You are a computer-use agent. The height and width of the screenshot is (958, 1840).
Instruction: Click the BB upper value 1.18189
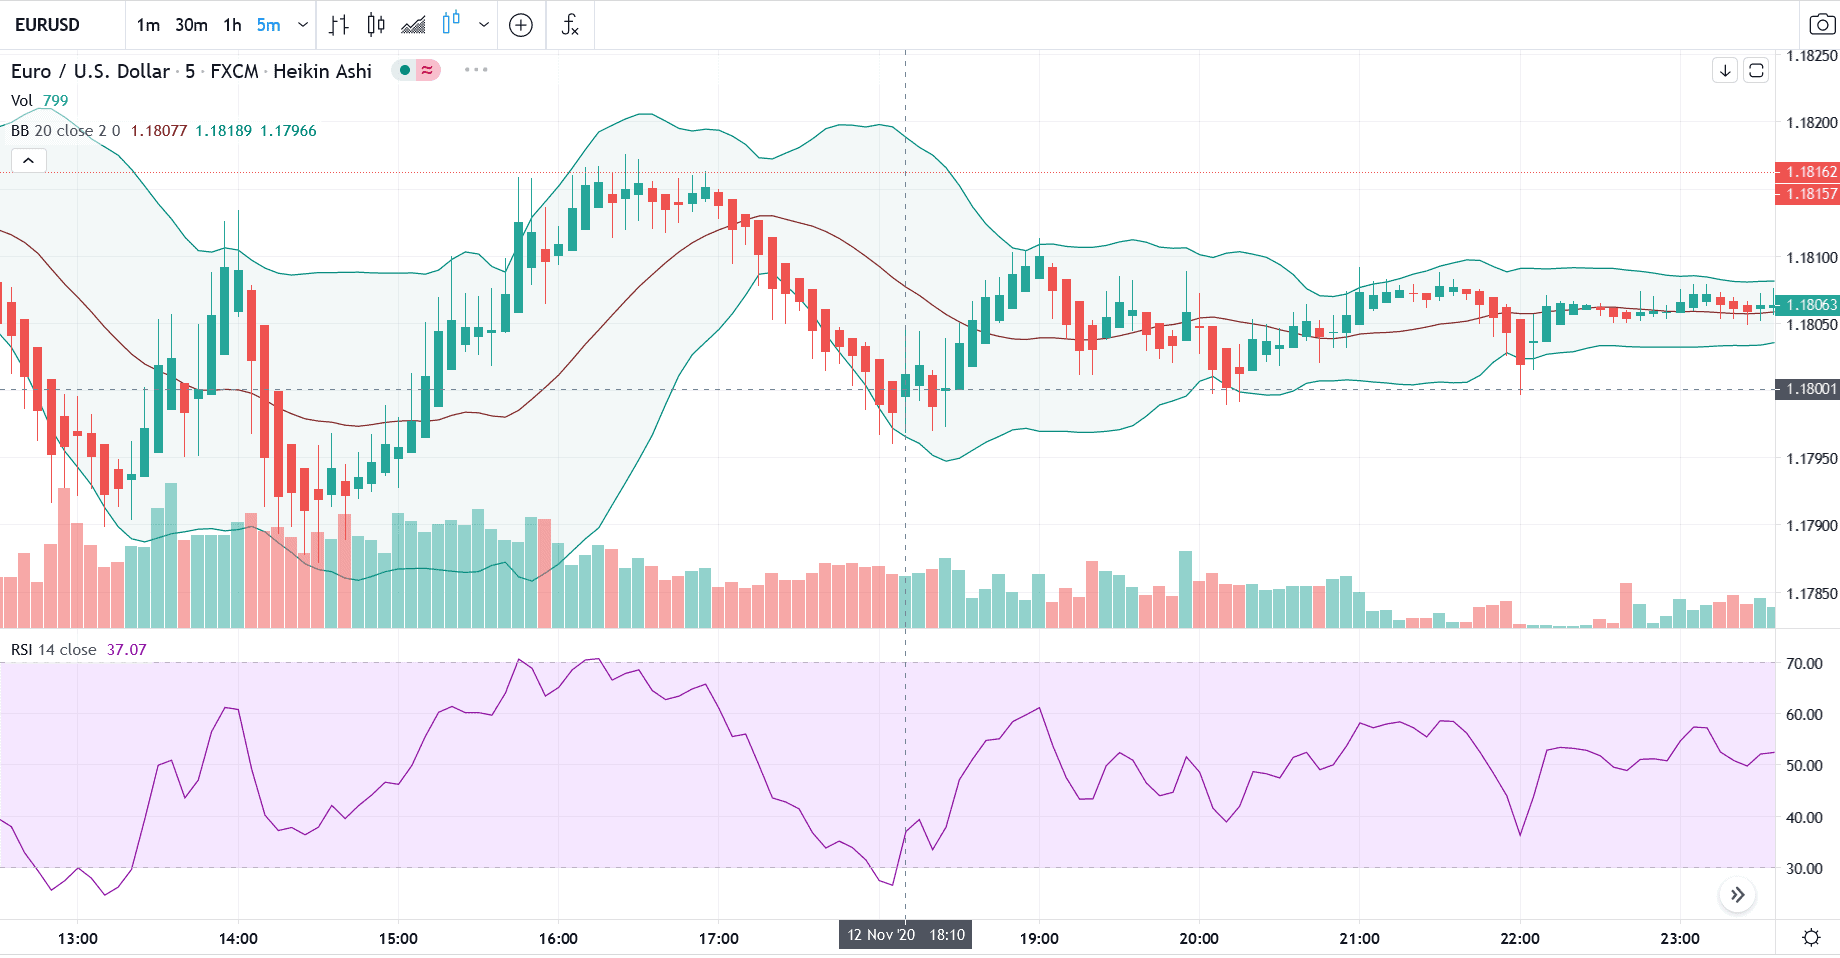[x=224, y=131]
